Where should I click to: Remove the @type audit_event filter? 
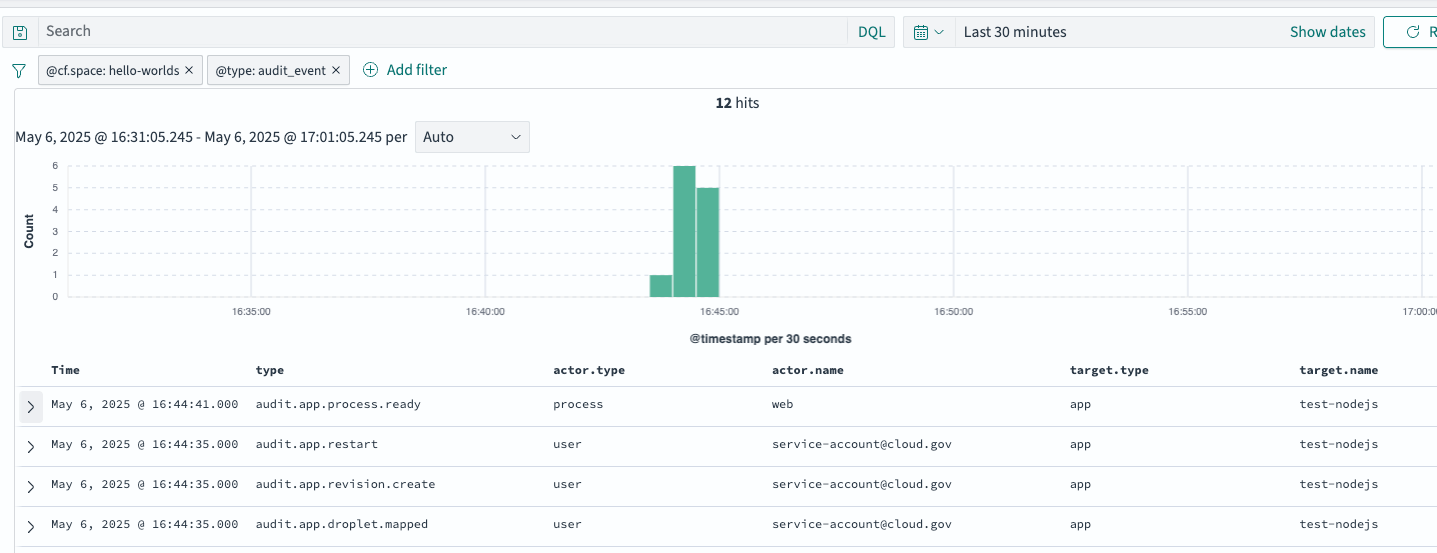[x=336, y=71]
